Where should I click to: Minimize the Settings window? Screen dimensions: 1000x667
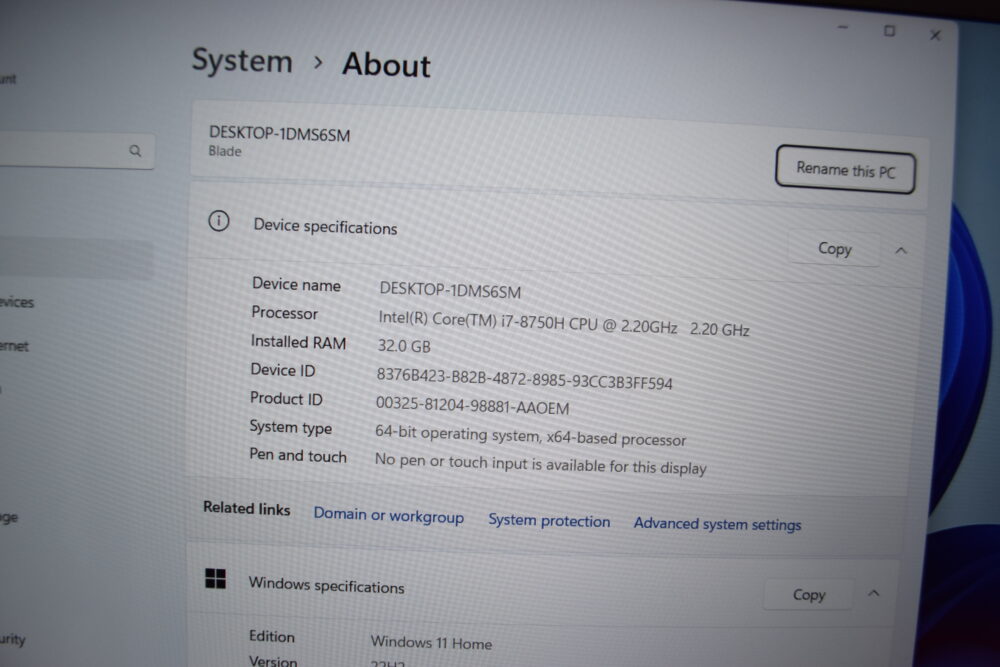pyautogui.click(x=843, y=27)
